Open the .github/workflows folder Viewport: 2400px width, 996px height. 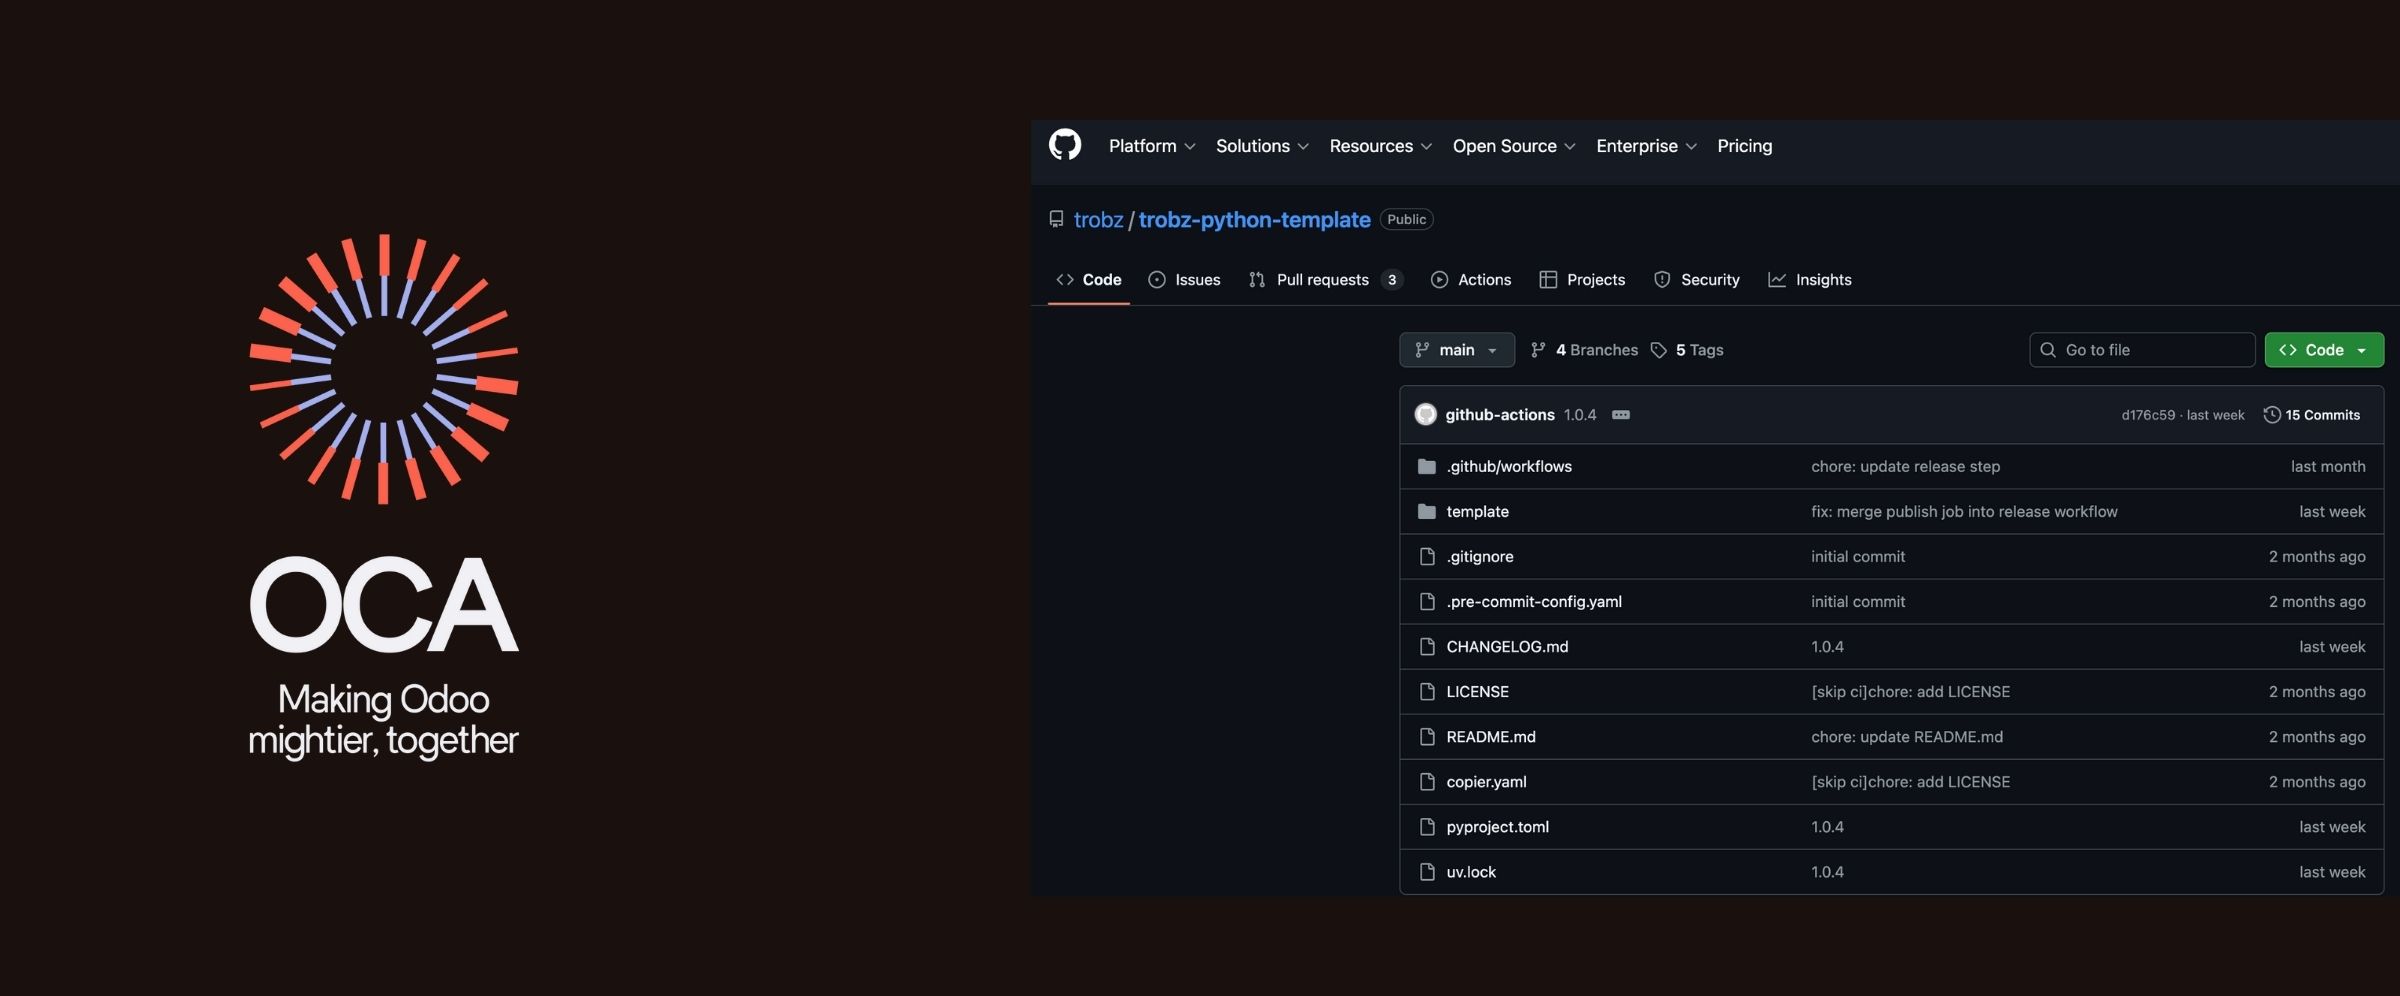[1508, 466]
